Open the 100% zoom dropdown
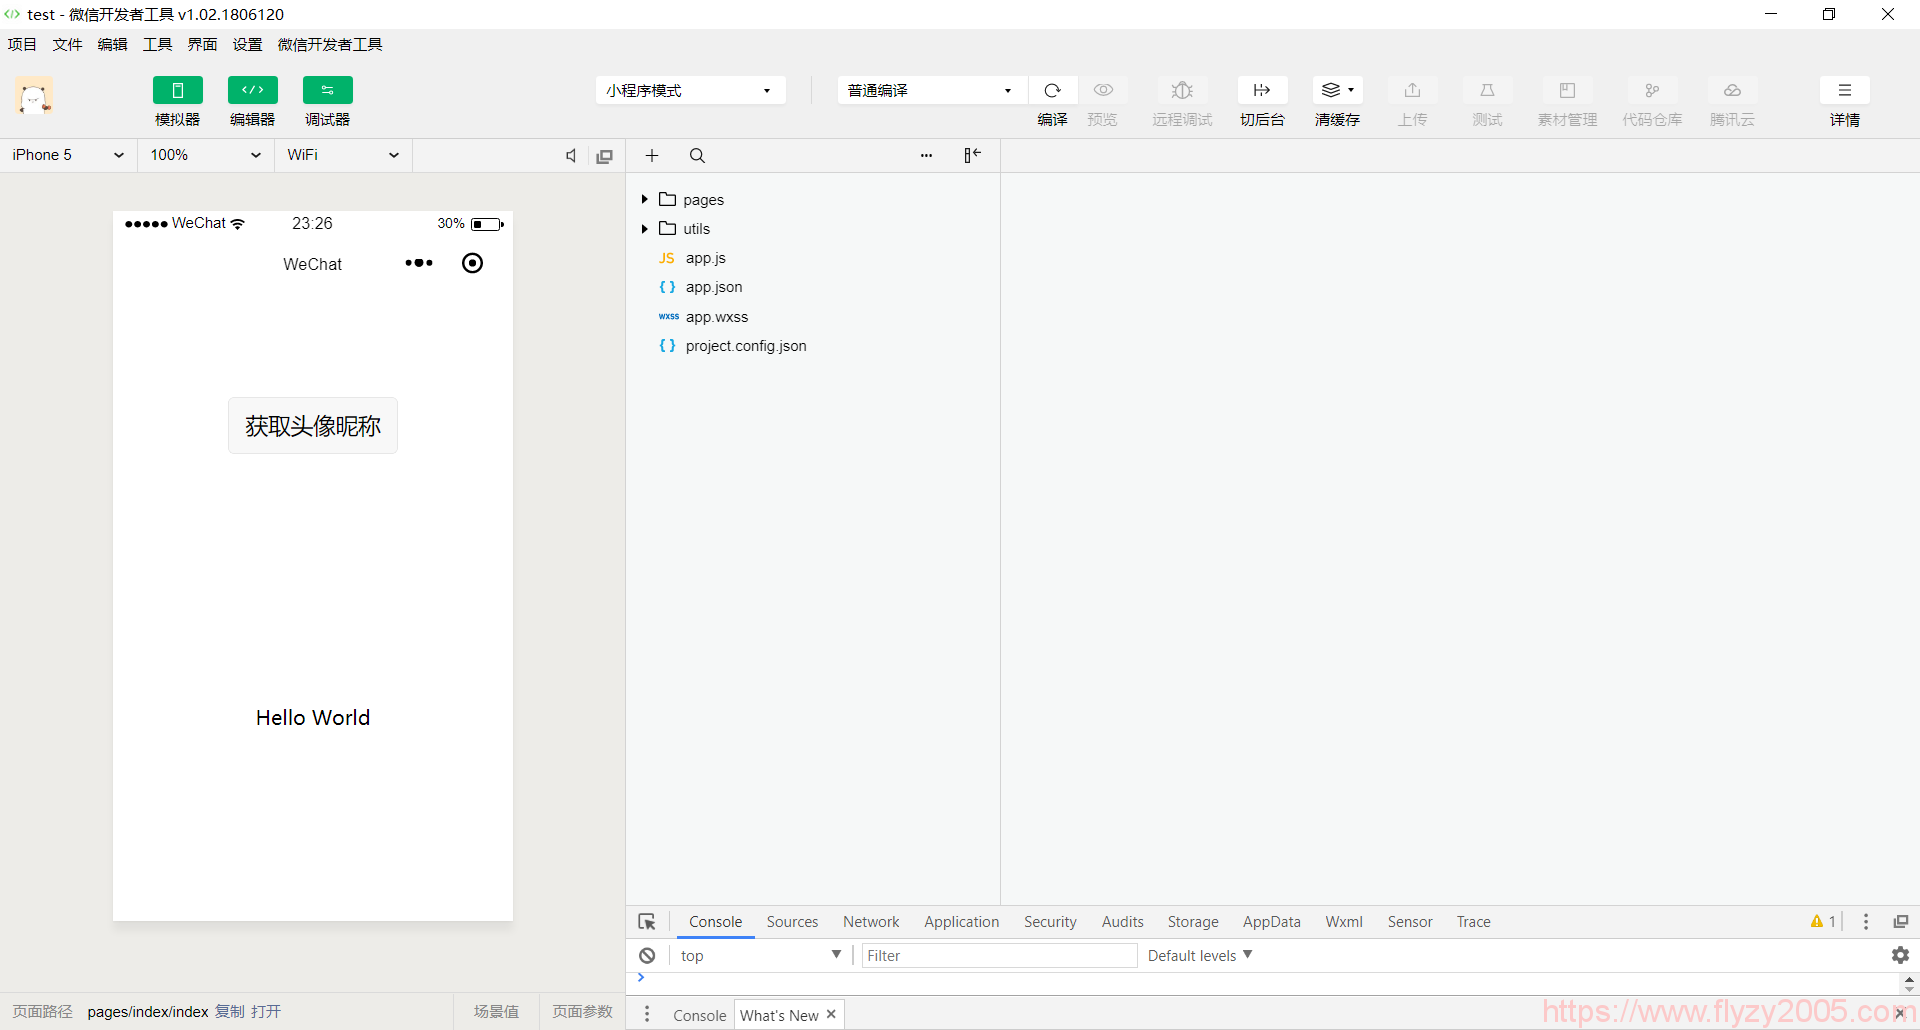1920x1030 pixels. (206, 155)
